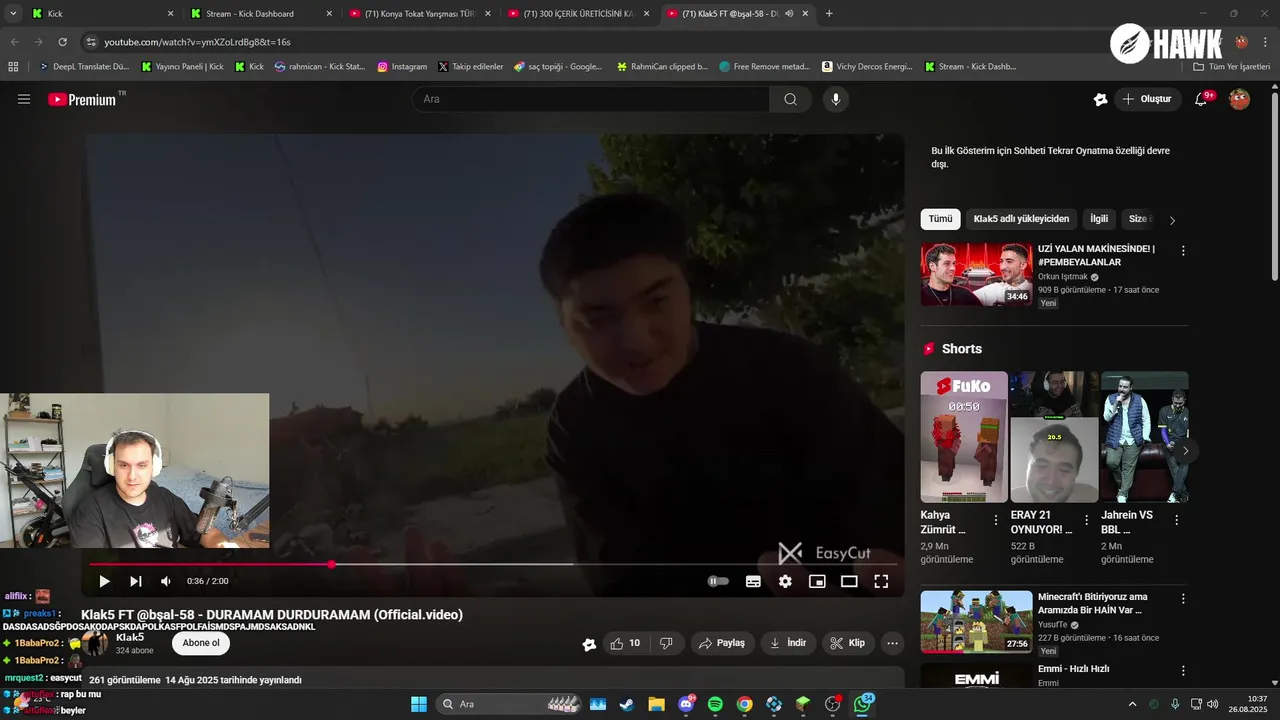Open options for Minecraft'ı Bitiriyoruz video
The height and width of the screenshot is (720, 1280).
[1183, 599]
